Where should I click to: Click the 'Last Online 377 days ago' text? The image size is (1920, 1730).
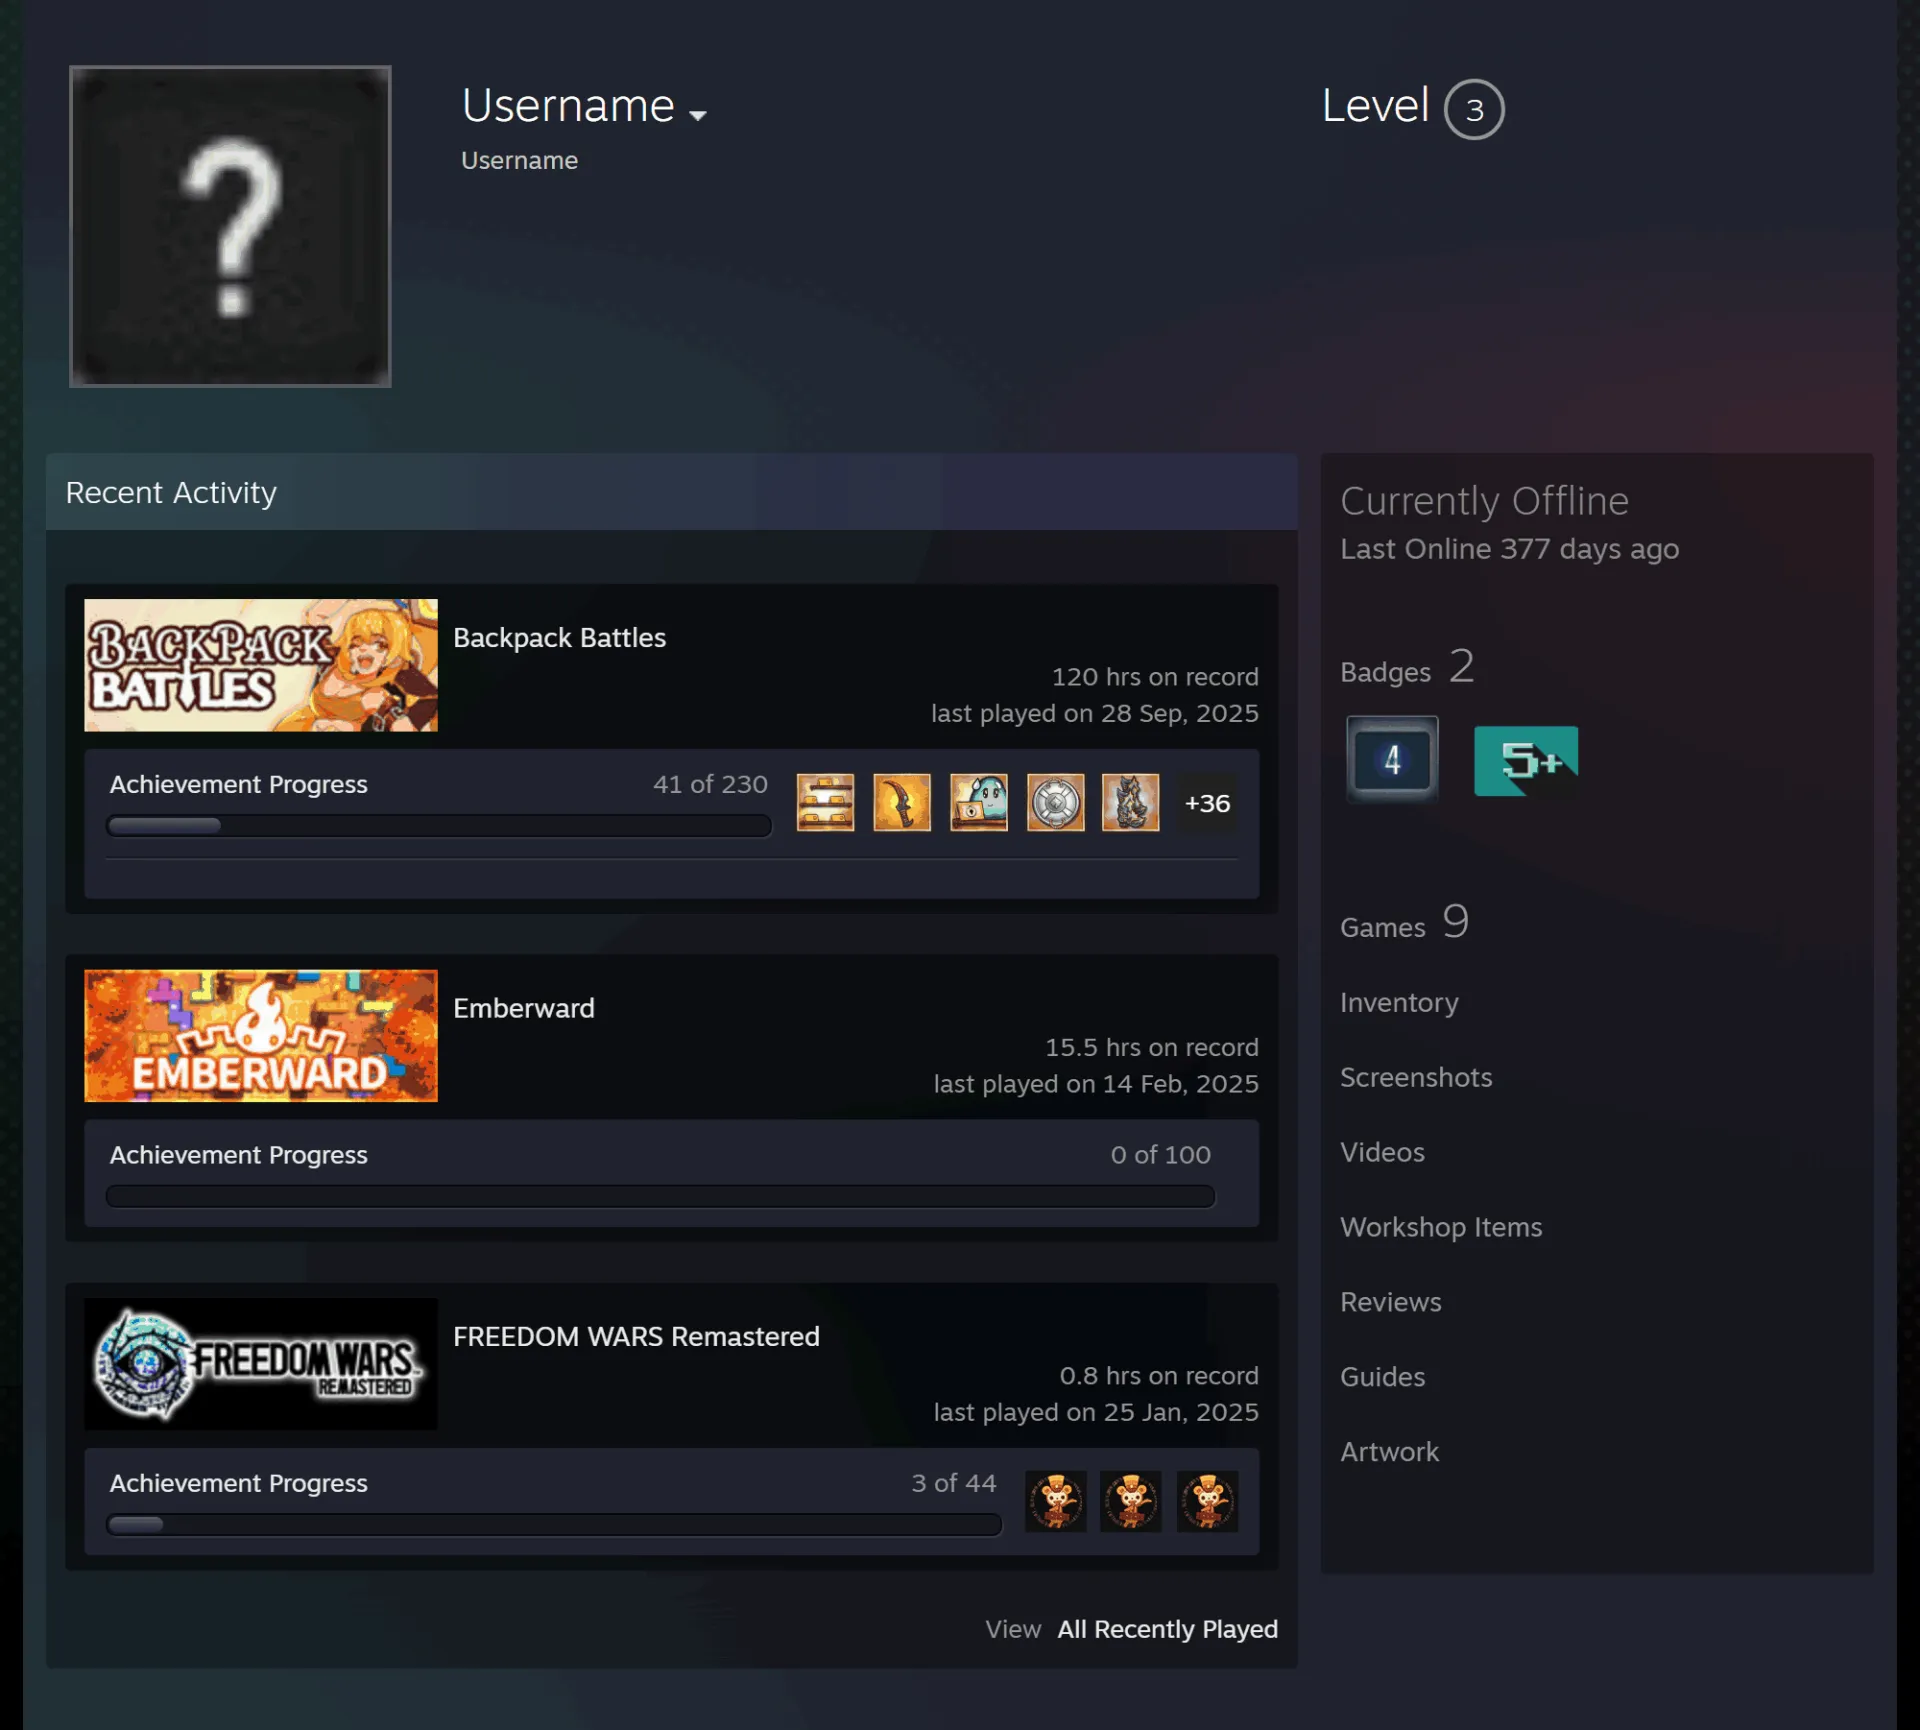point(1510,549)
